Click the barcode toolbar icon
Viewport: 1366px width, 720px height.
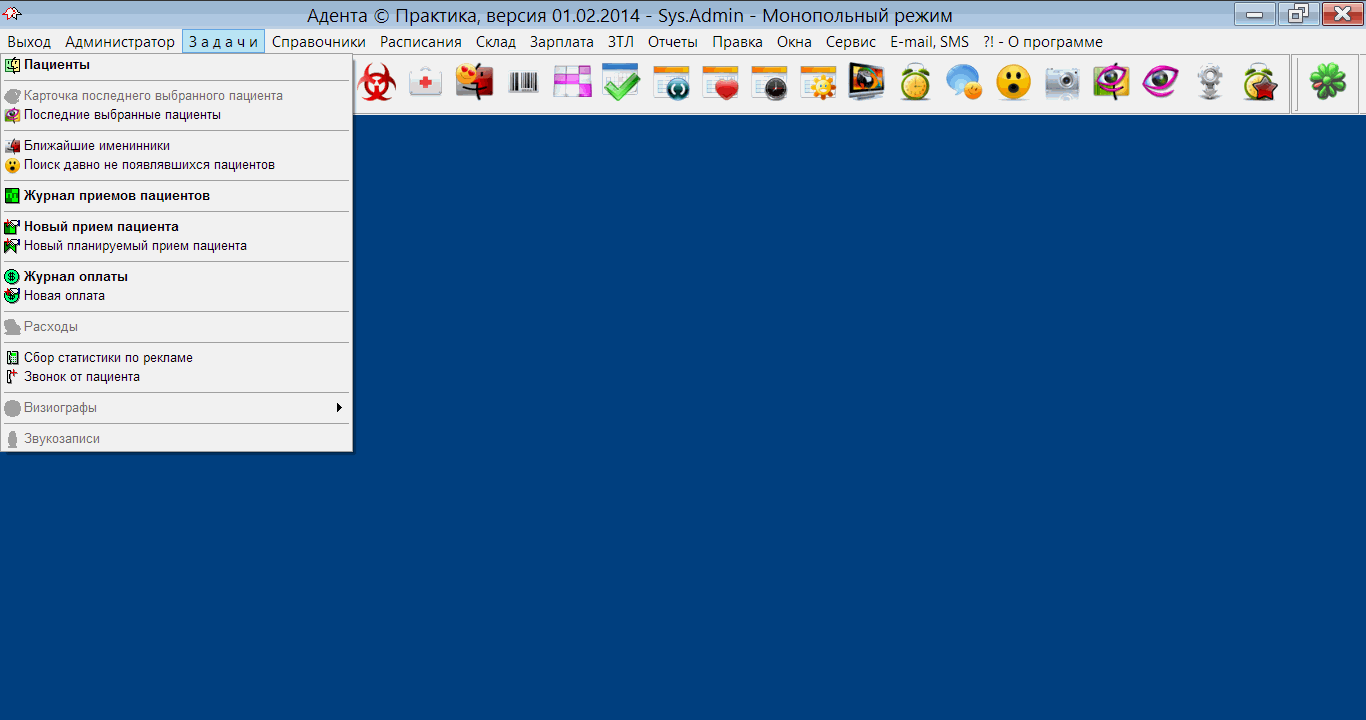click(x=523, y=82)
